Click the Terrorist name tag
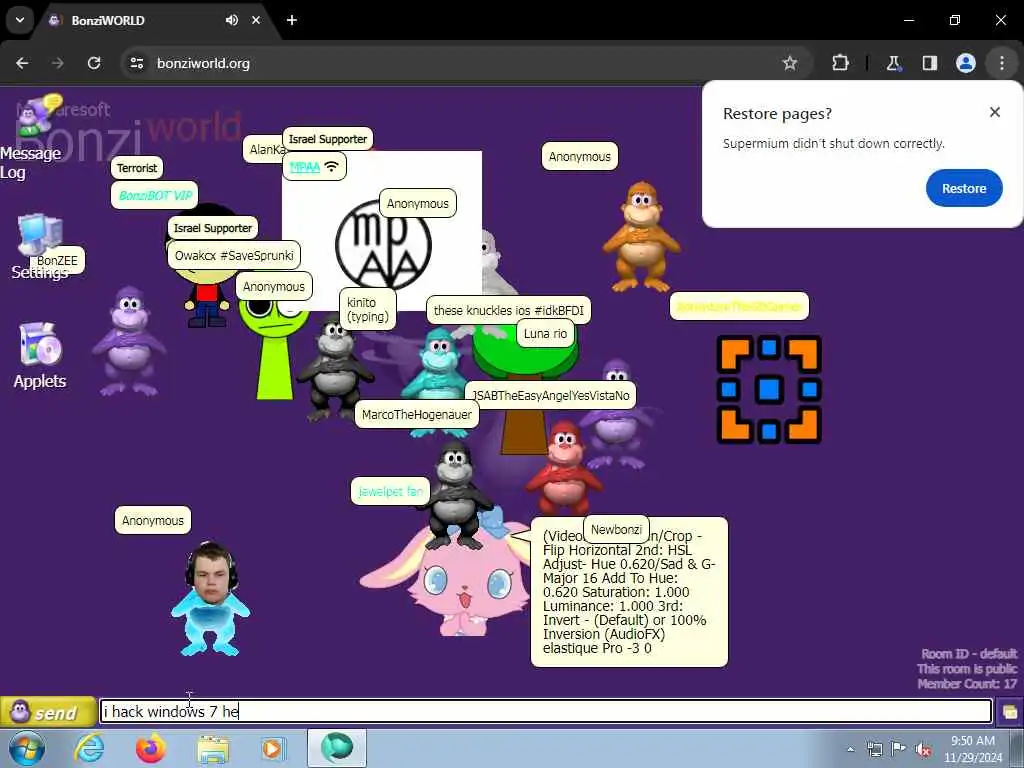1024x768 pixels. point(137,168)
